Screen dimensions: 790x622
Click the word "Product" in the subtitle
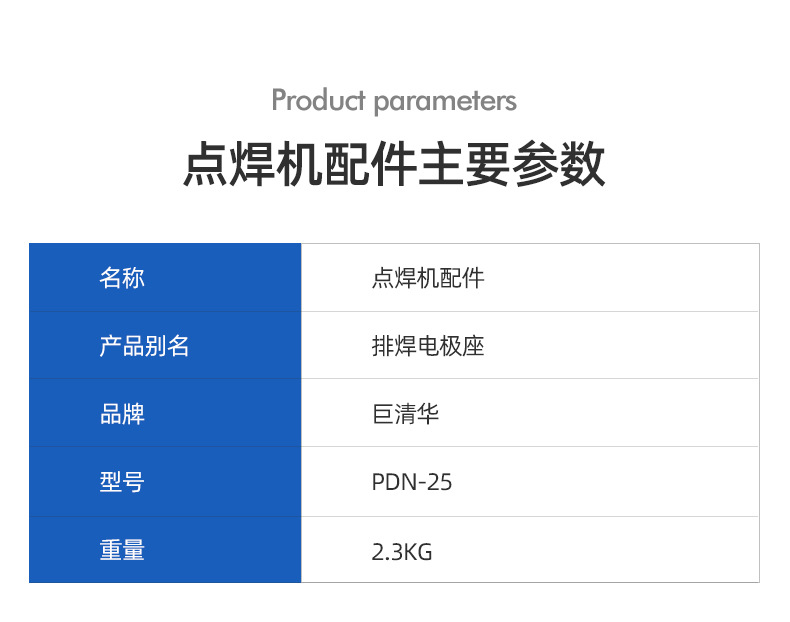pos(319,101)
